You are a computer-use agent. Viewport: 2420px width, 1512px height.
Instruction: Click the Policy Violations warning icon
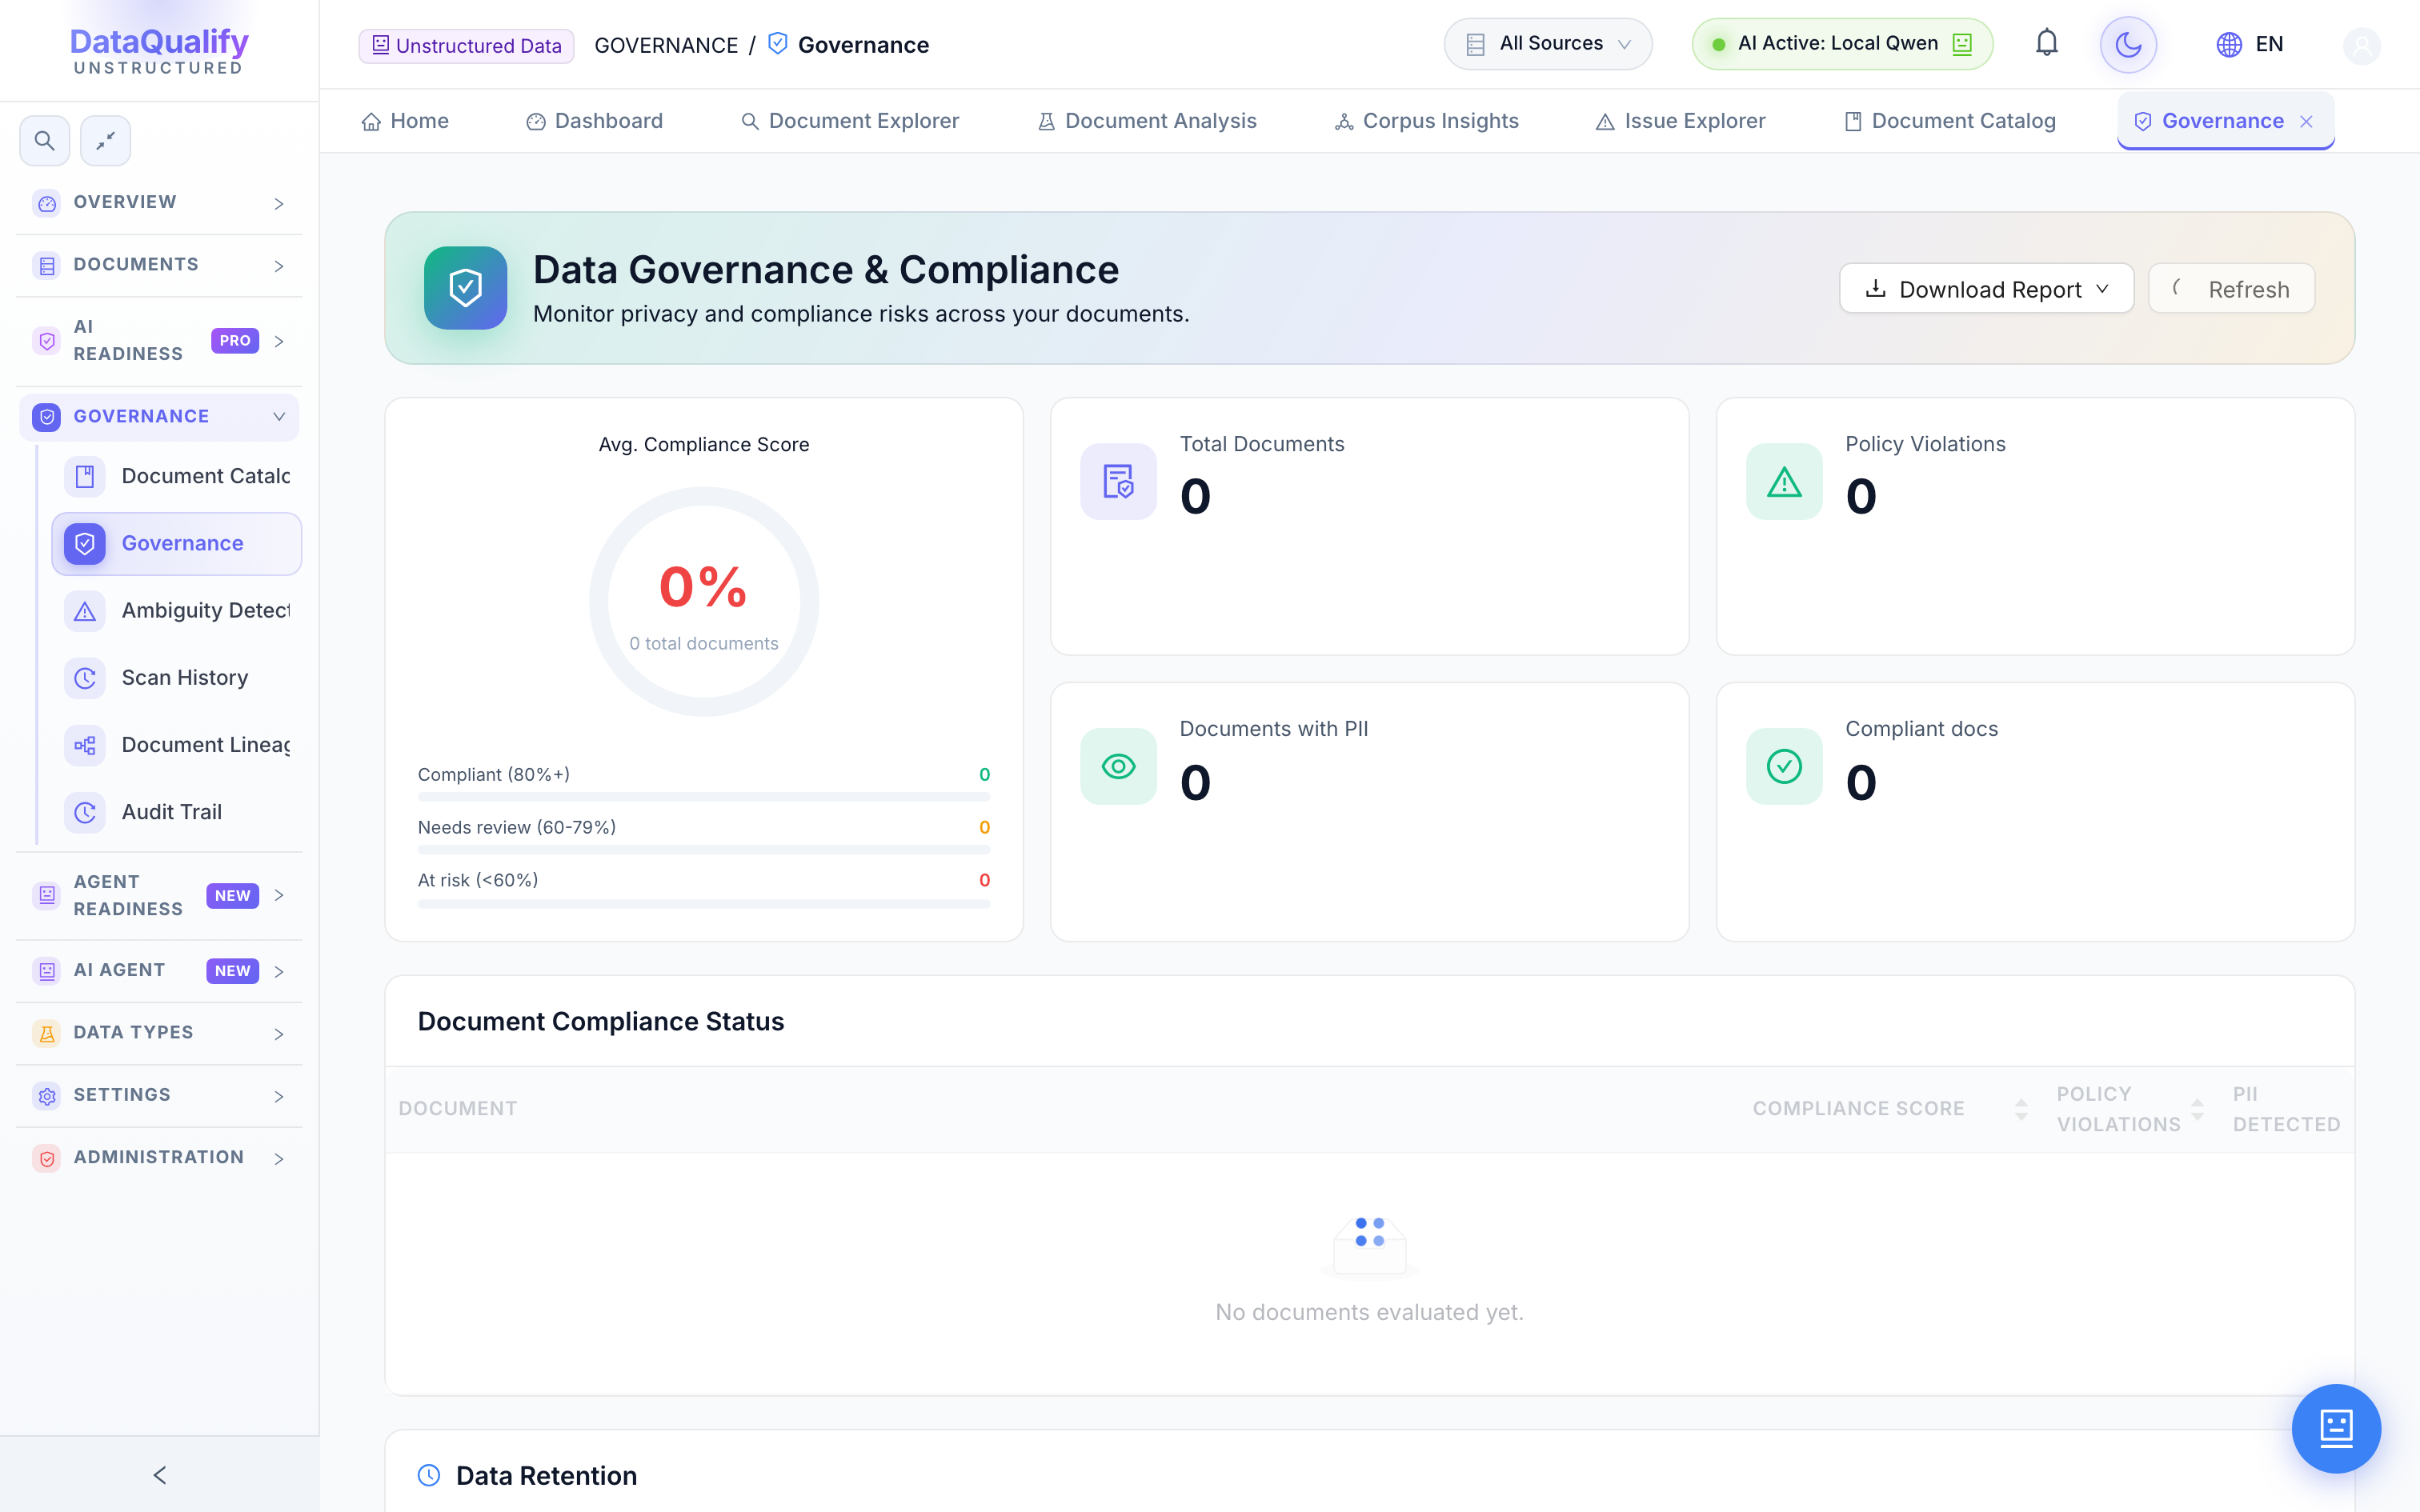[x=1784, y=481]
